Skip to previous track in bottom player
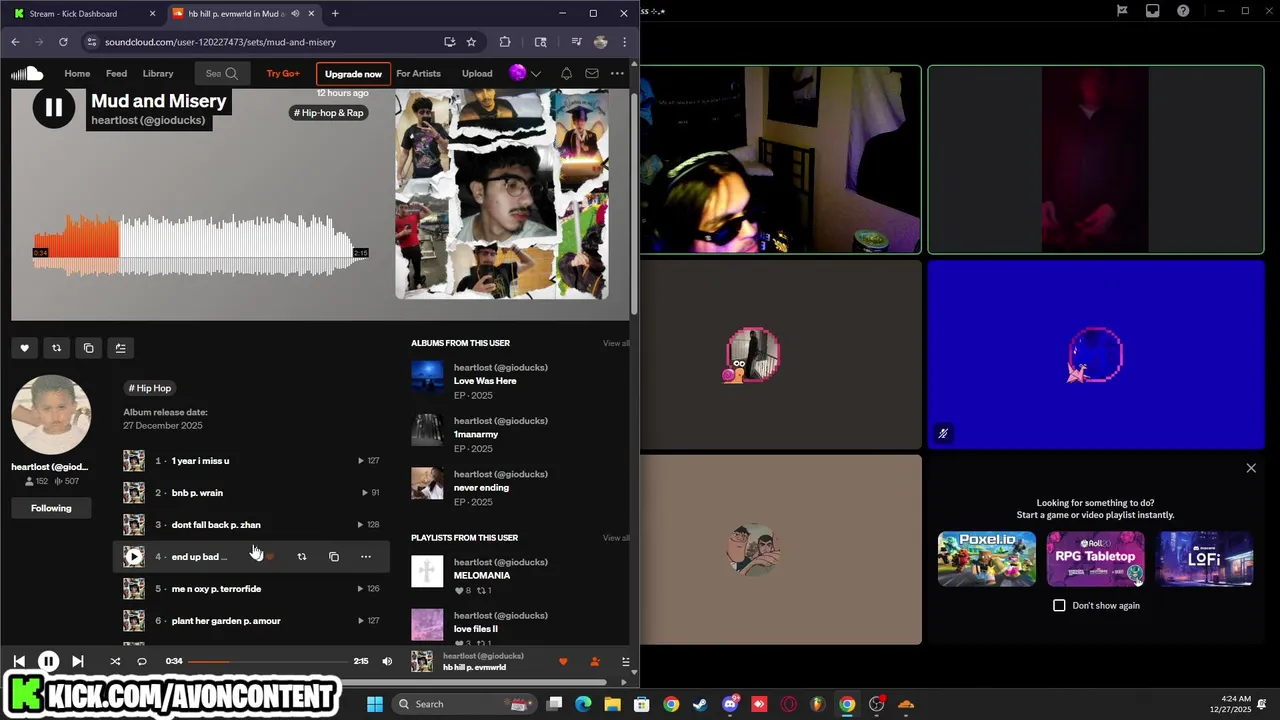The height and width of the screenshot is (720, 1280). [19, 661]
